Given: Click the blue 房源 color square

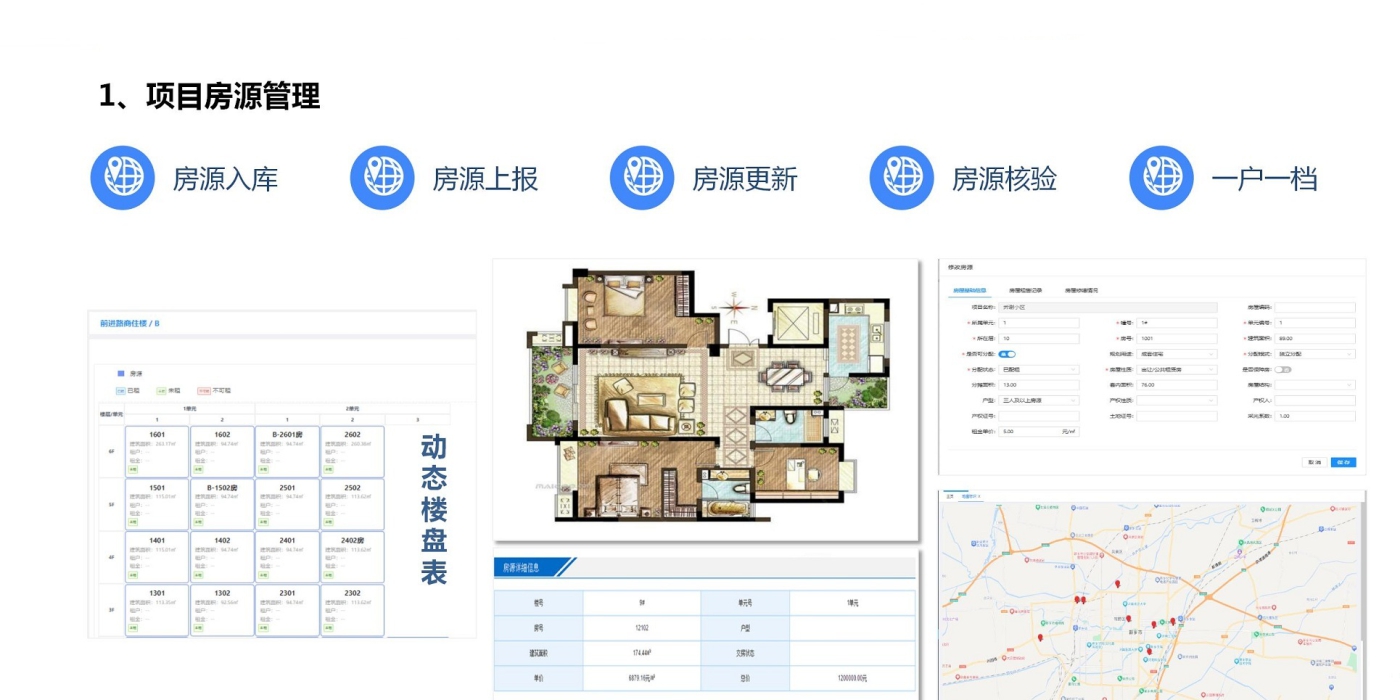Looking at the screenshot, I should pos(120,372).
